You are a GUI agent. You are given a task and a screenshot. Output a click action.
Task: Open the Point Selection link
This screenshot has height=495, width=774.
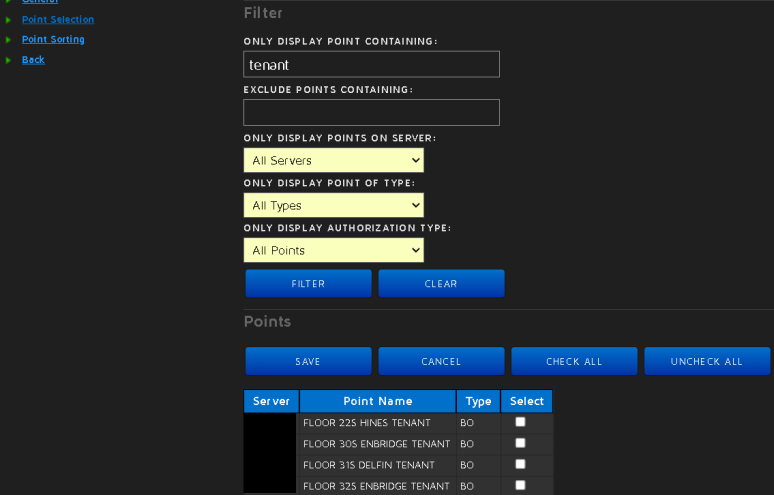tap(58, 19)
